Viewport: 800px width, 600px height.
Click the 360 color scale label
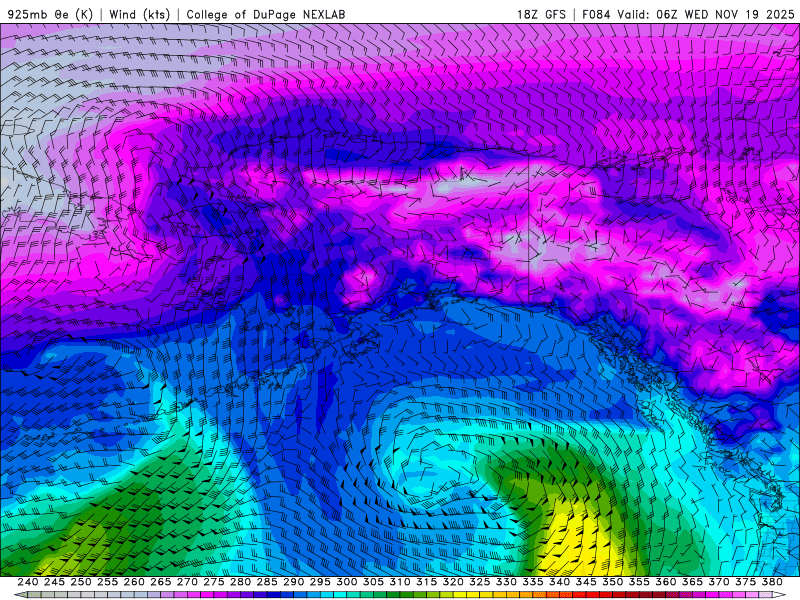tap(666, 582)
